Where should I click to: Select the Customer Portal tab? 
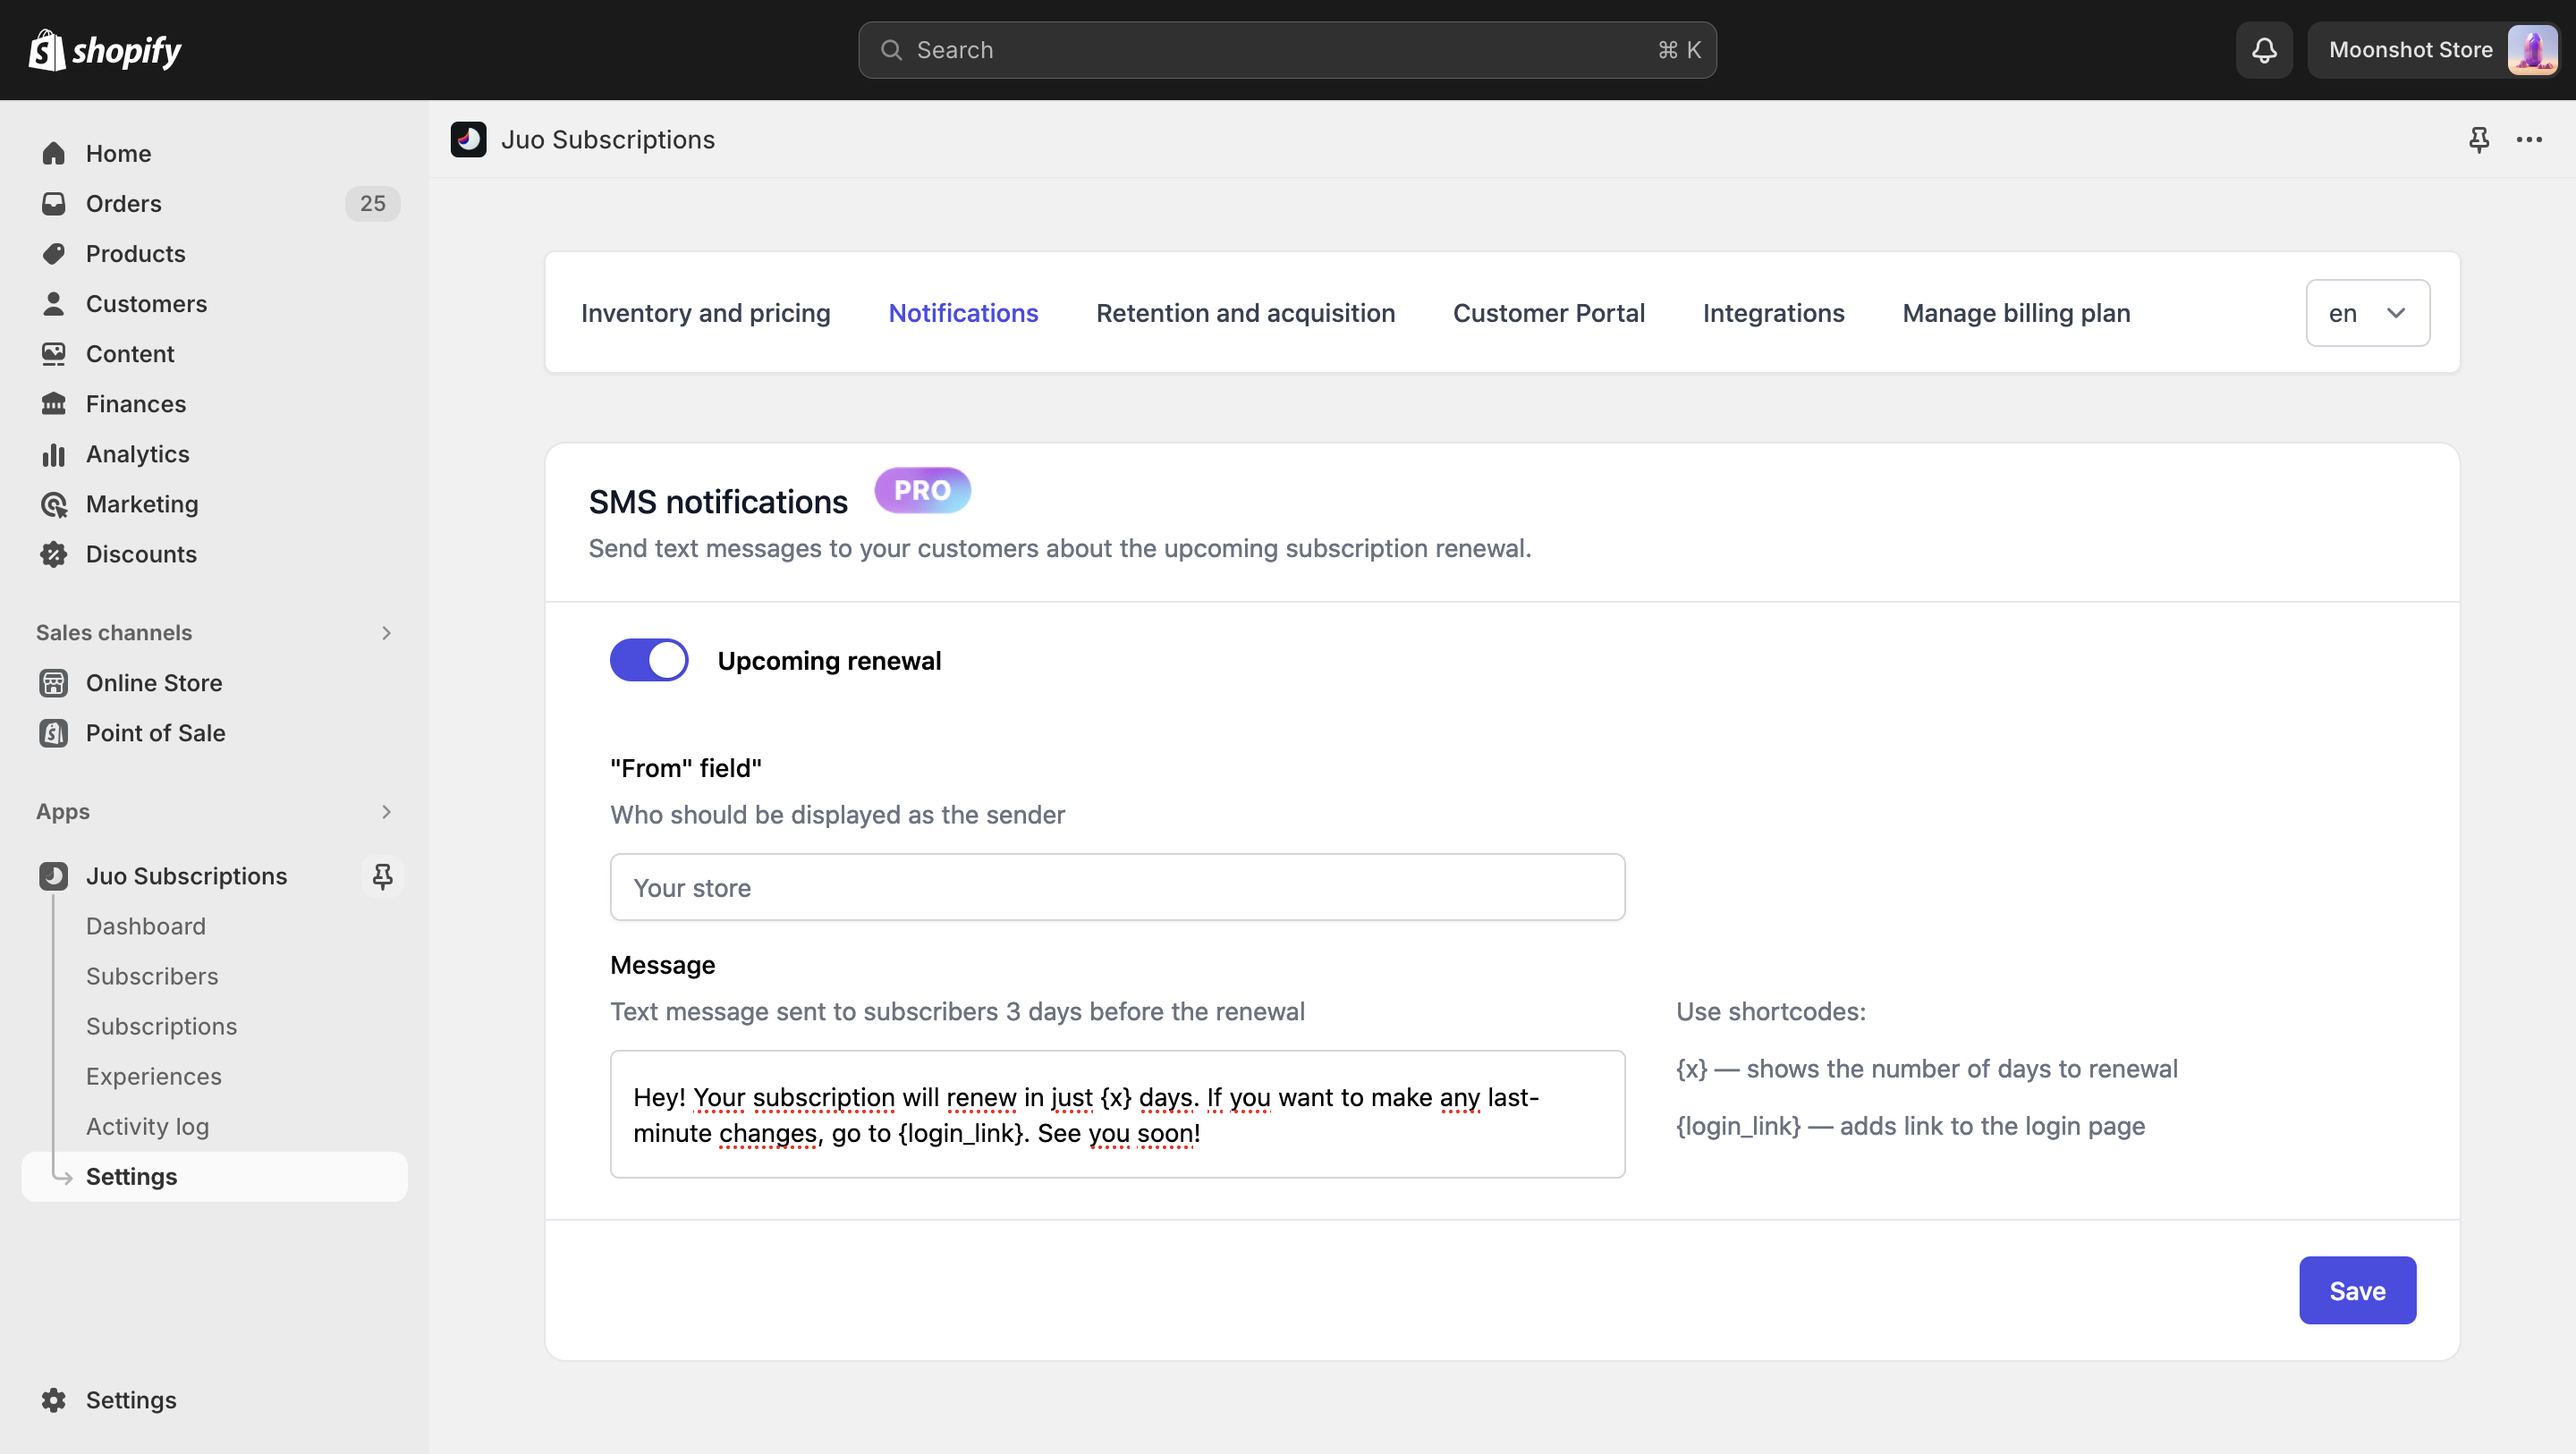[1548, 311]
